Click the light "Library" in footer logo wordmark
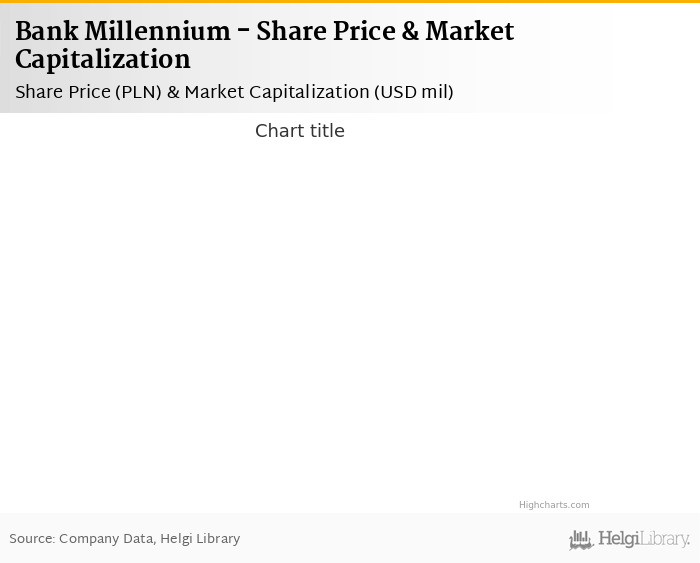Image resolution: width=700 pixels, height=563 pixels. (x=665, y=540)
